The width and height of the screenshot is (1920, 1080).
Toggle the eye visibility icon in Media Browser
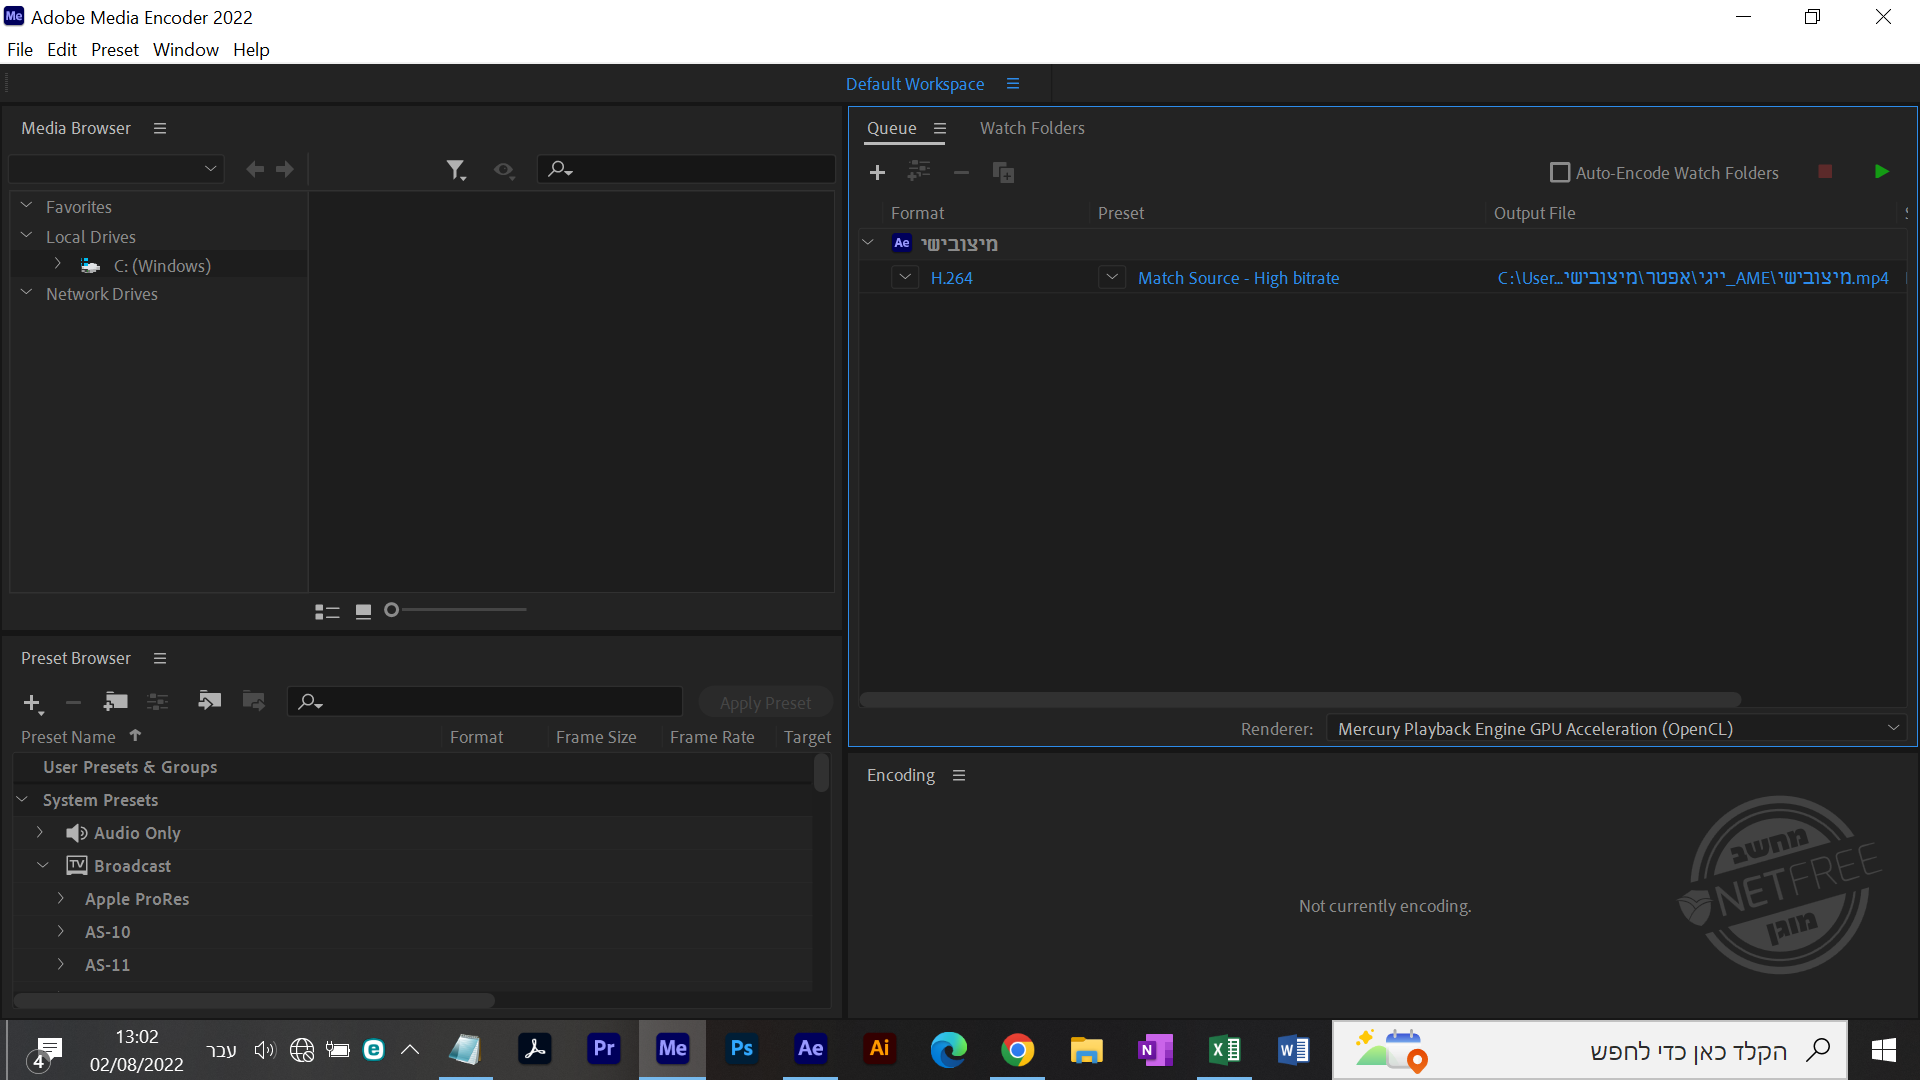[503, 170]
